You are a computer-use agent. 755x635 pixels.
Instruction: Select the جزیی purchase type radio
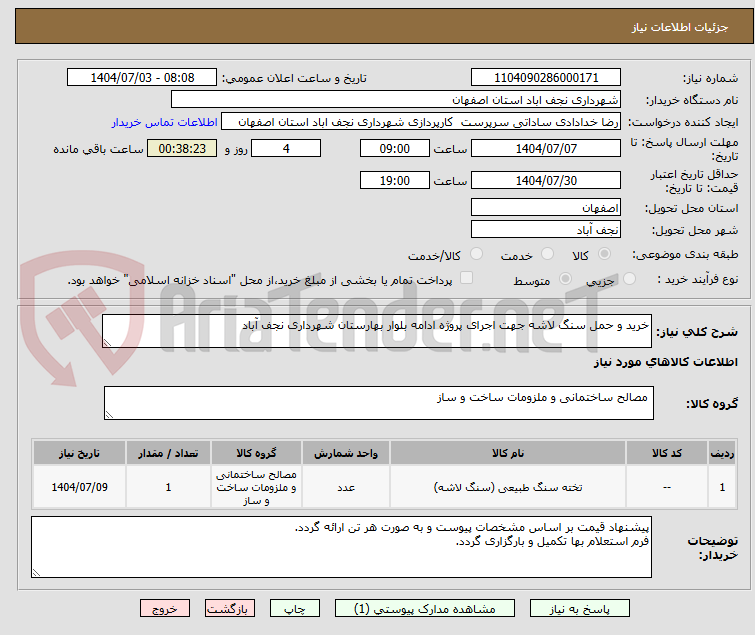coord(629,279)
